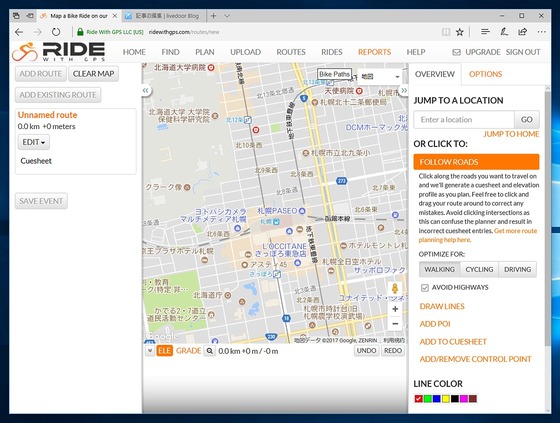Click the site security lock icon
The image size is (560, 423).
tap(80, 32)
